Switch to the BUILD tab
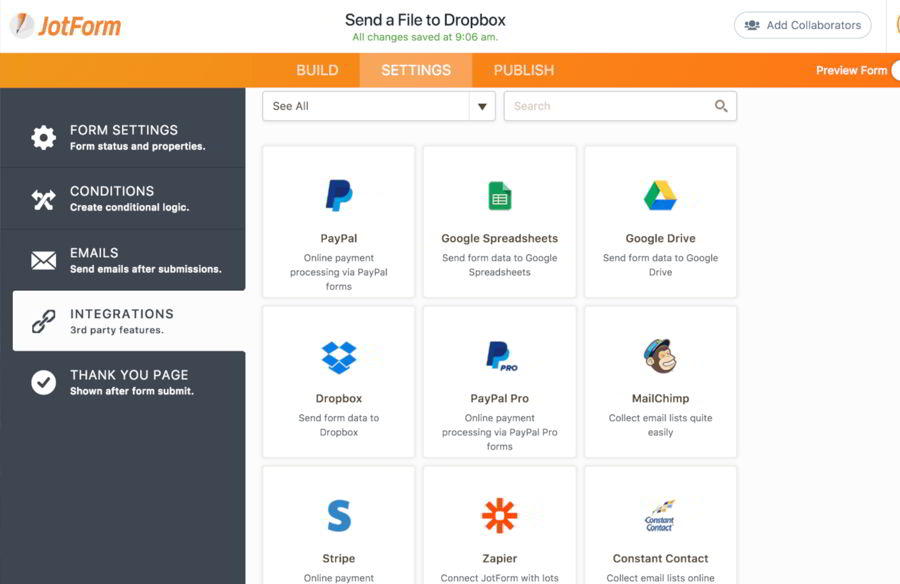The width and height of the screenshot is (900, 584). [x=317, y=70]
